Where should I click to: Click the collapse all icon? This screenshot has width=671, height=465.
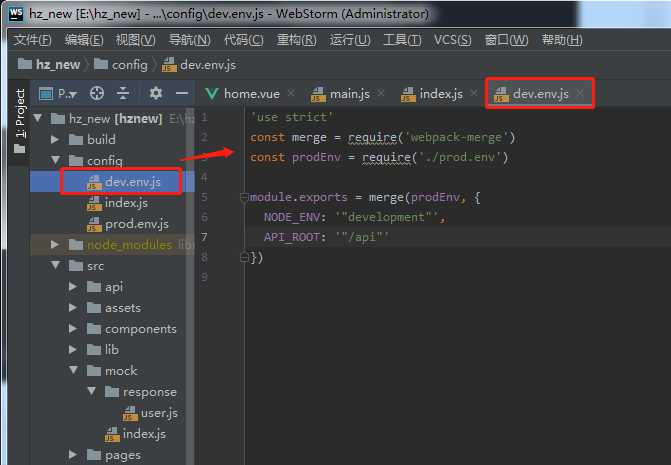123,93
